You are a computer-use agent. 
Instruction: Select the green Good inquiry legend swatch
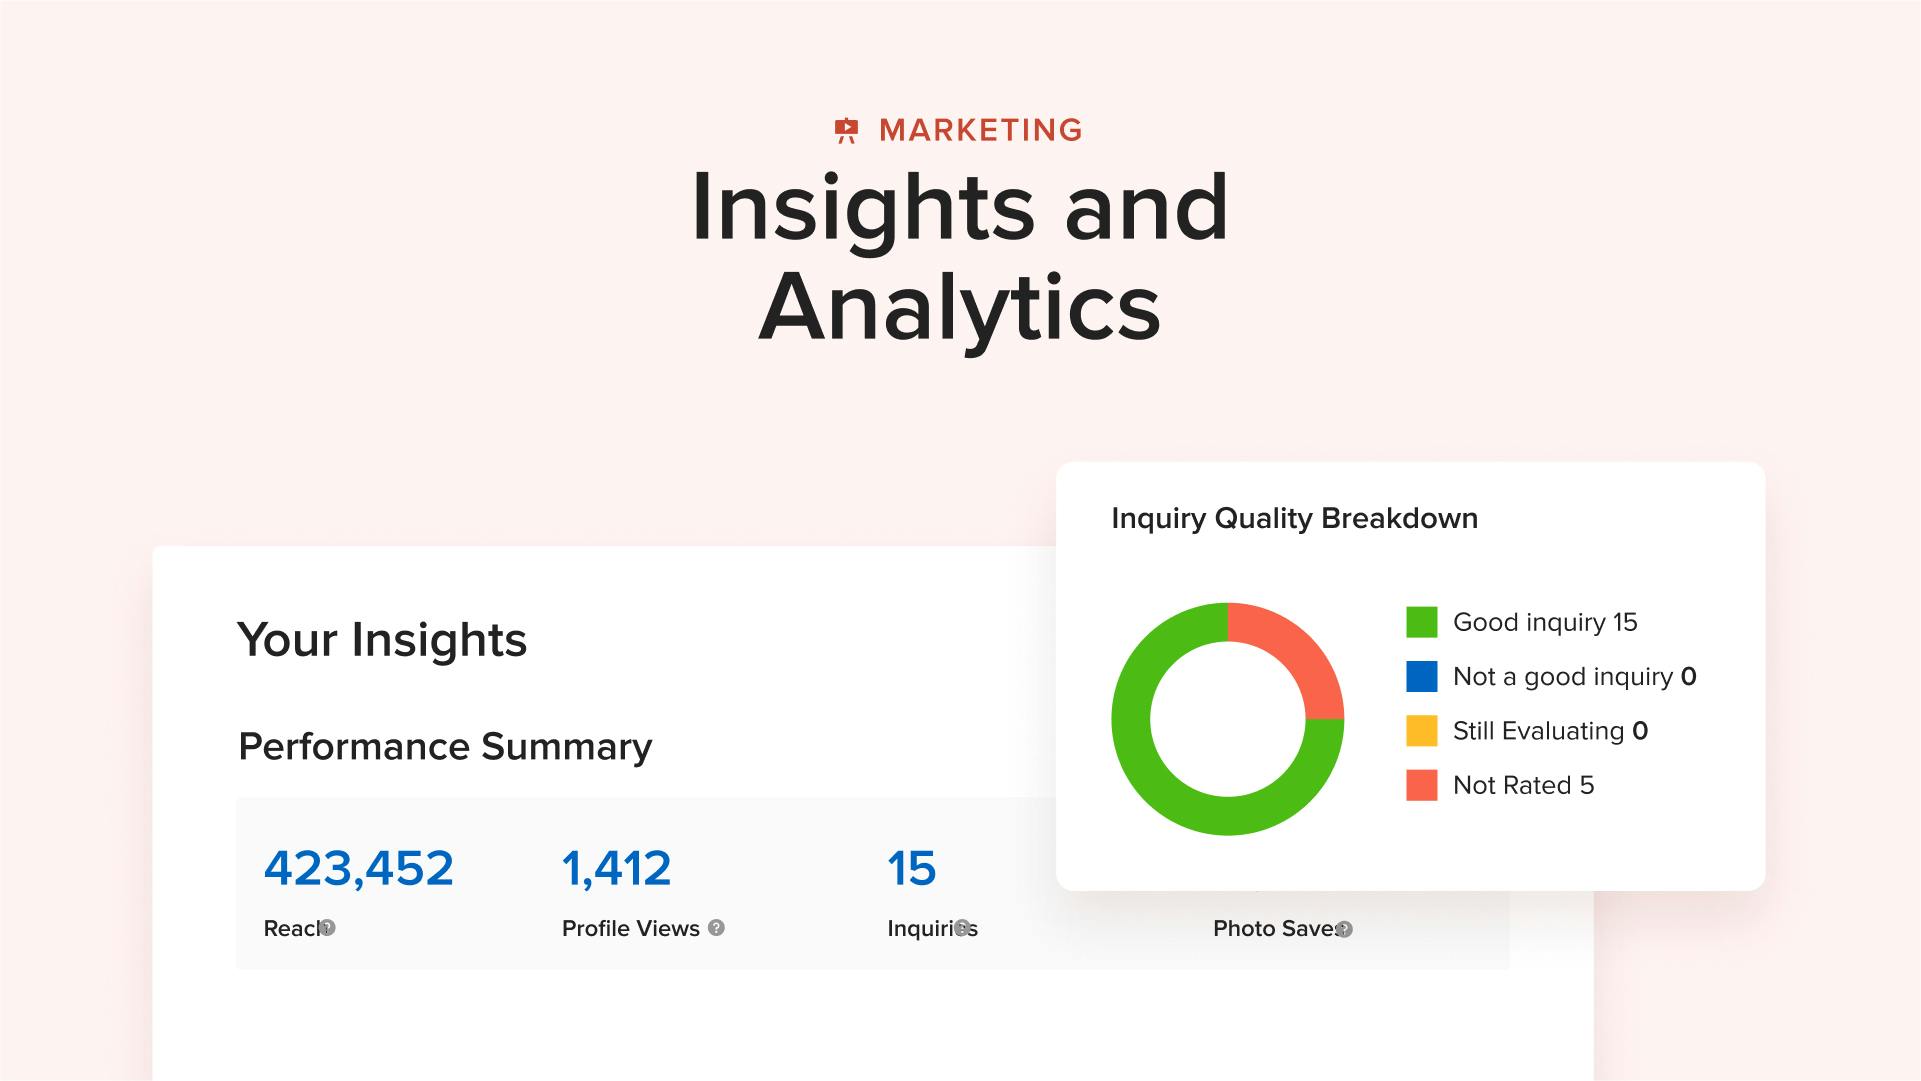pyautogui.click(x=1422, y=622)
